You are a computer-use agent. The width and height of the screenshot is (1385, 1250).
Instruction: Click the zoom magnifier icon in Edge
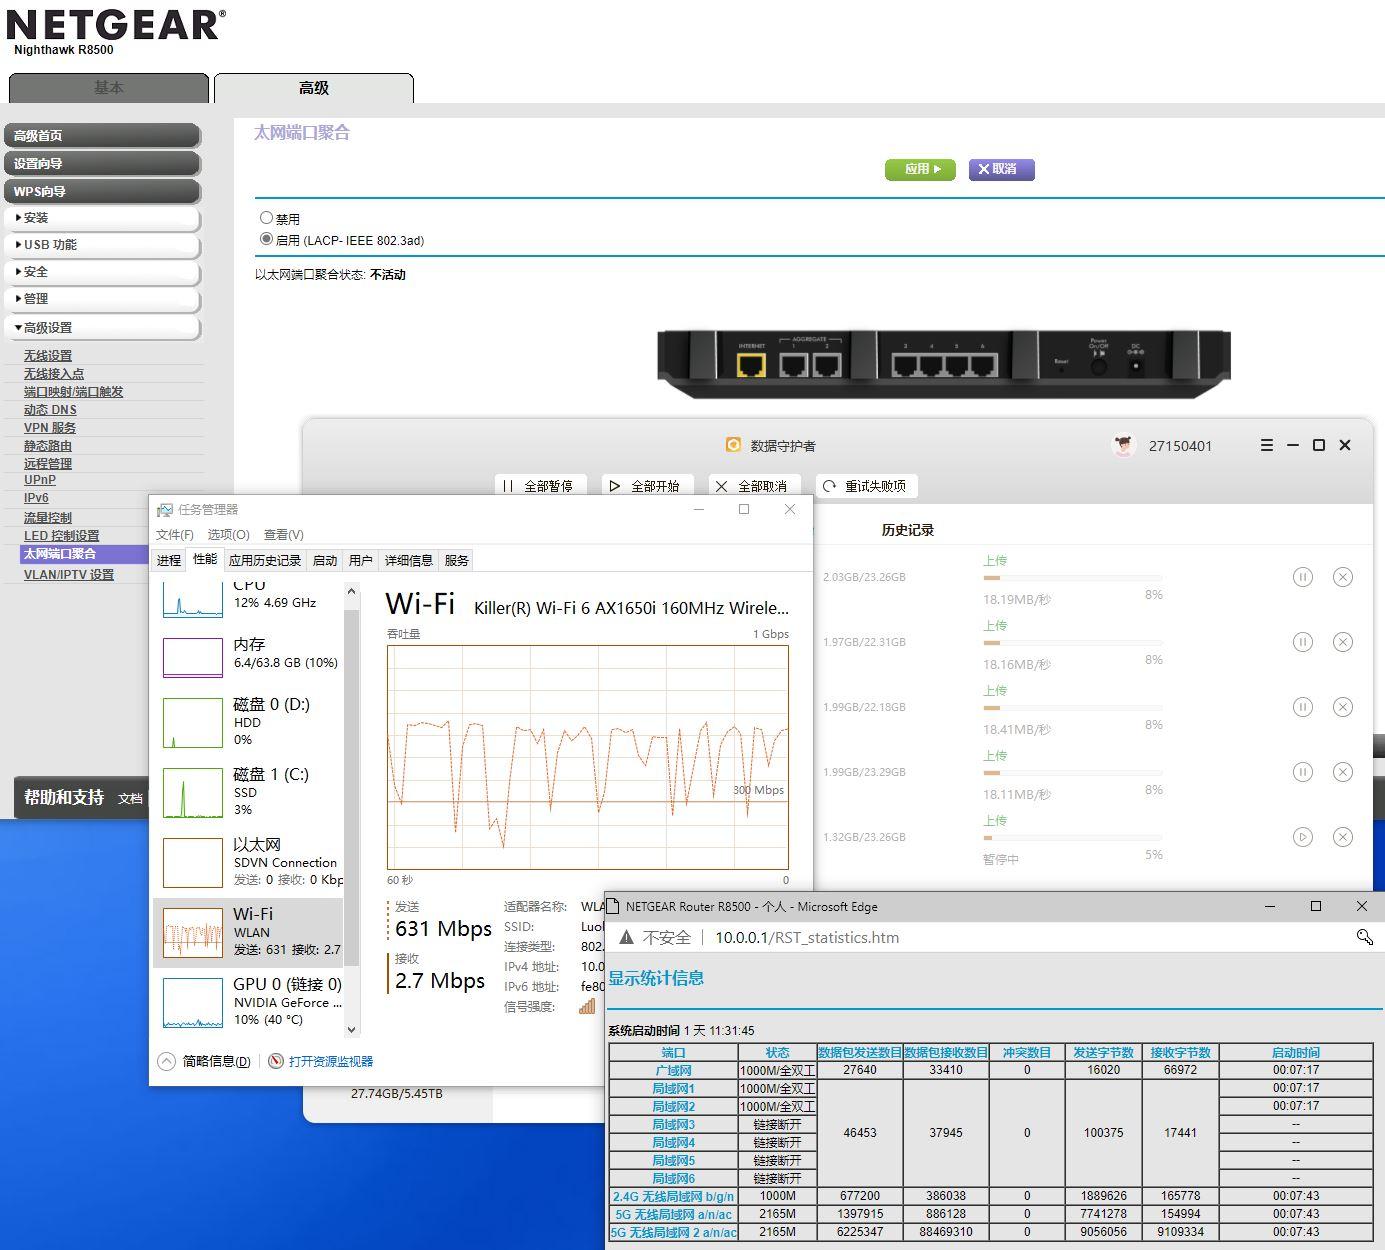coord(1364,937)
